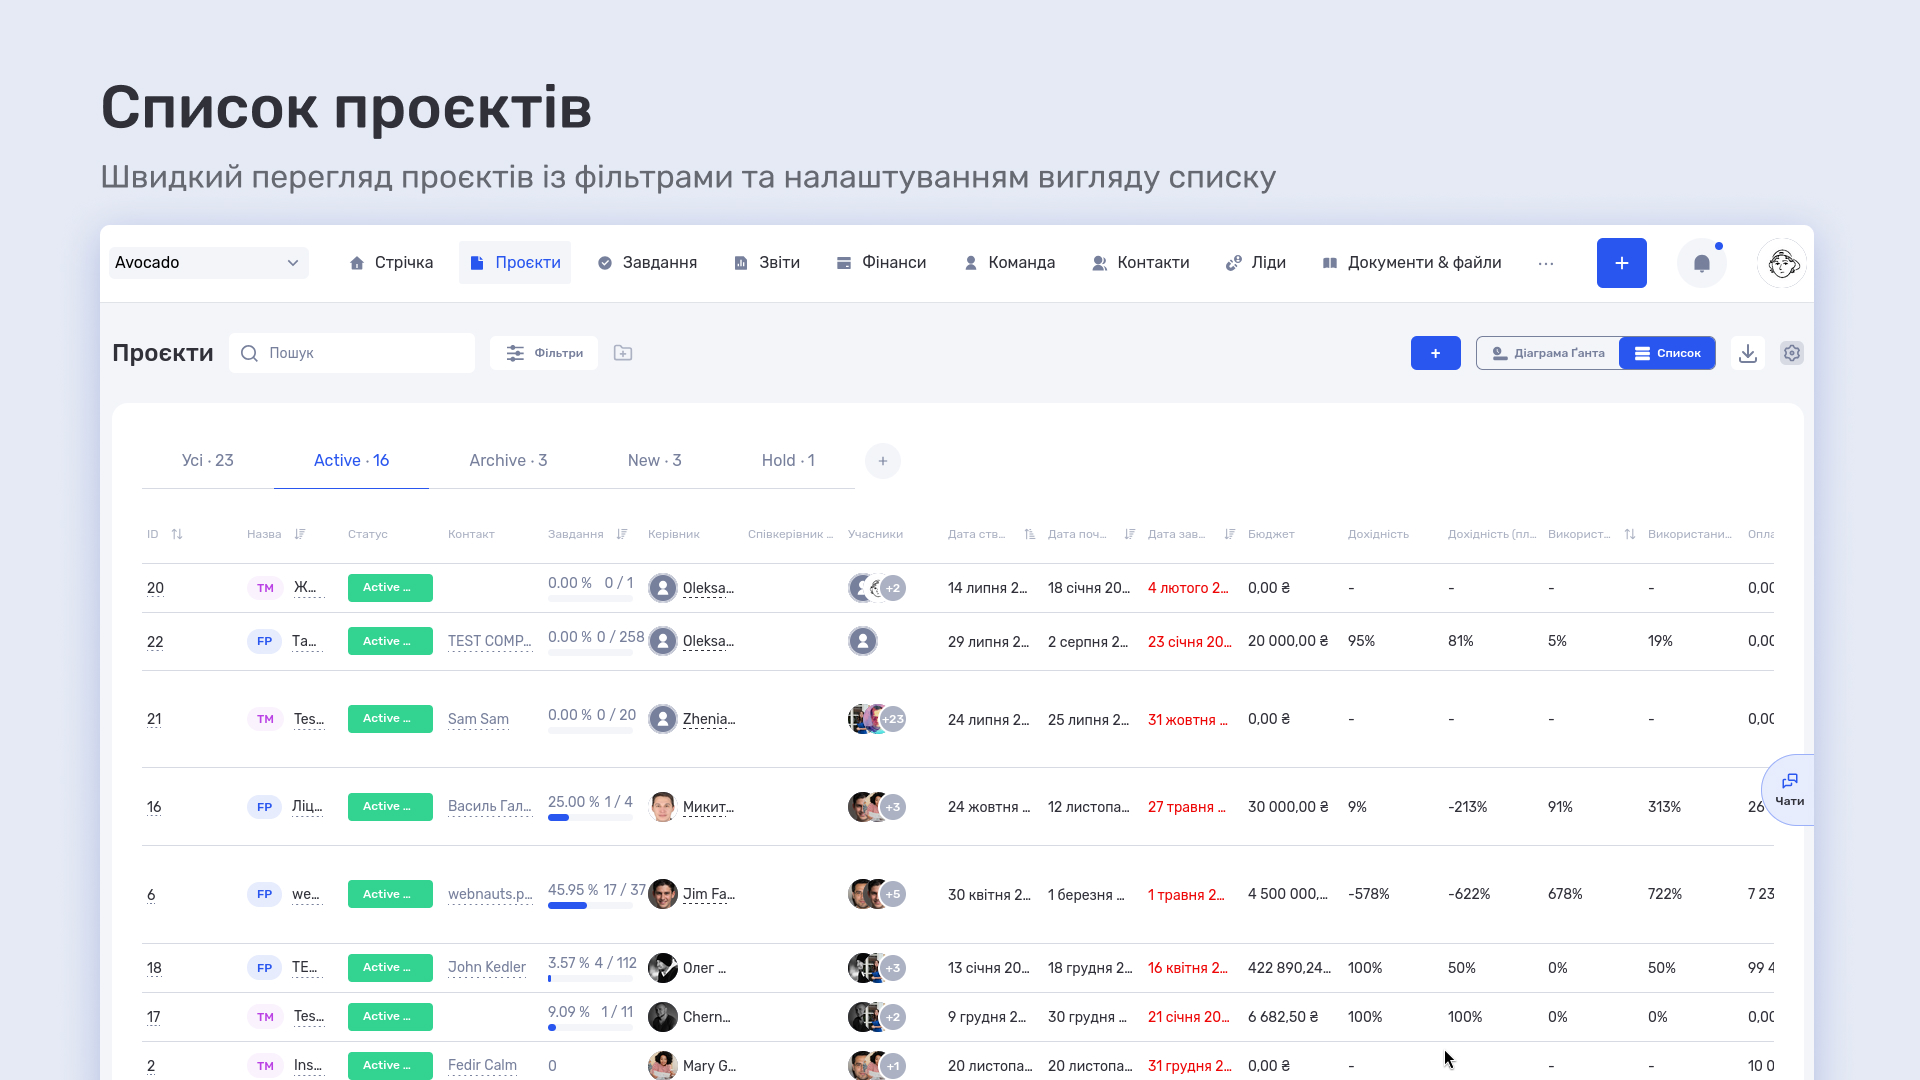Open status dropdown for project 21
Image resolution: width=1920 pixels, height=1080 pixels.
coord(390,719)
